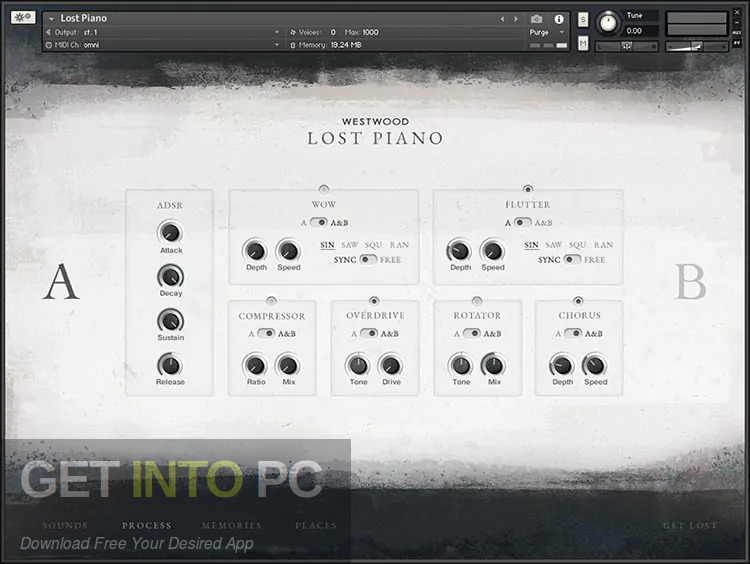750x564 pixels.
Task: Toggle the WOW effect power button
Action: coord(324,189)
